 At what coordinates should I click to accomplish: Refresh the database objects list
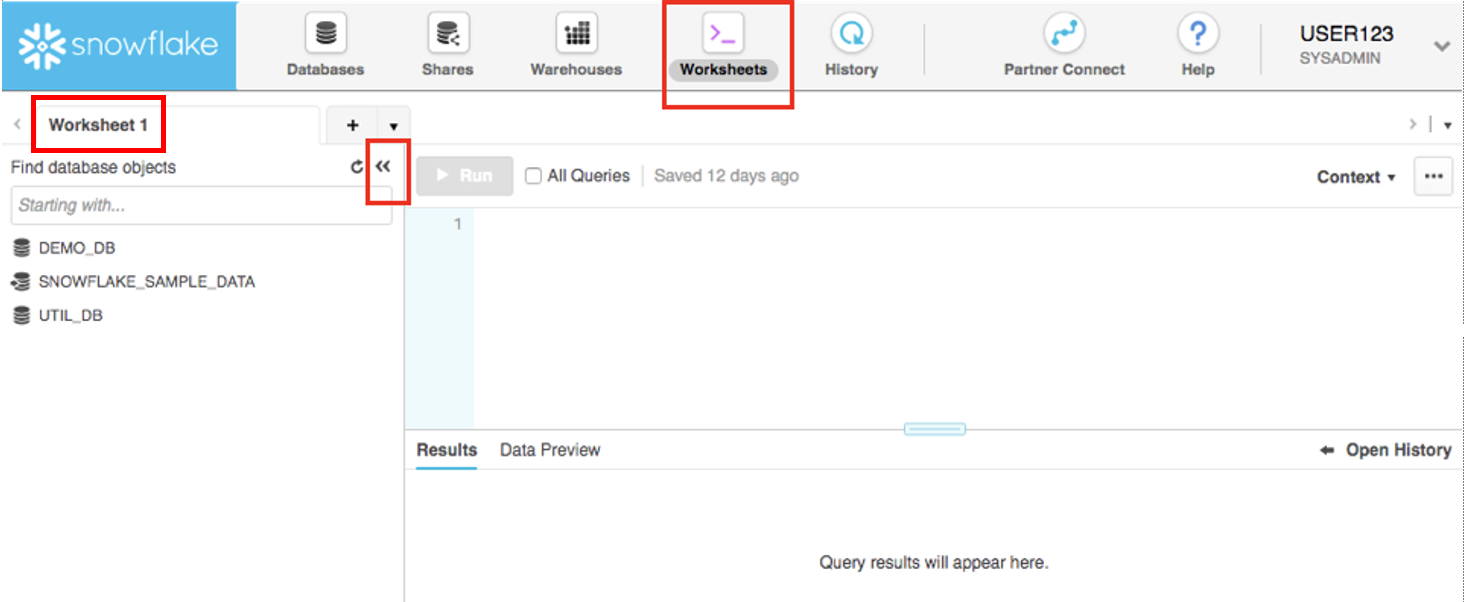click(x=357, y=167)
